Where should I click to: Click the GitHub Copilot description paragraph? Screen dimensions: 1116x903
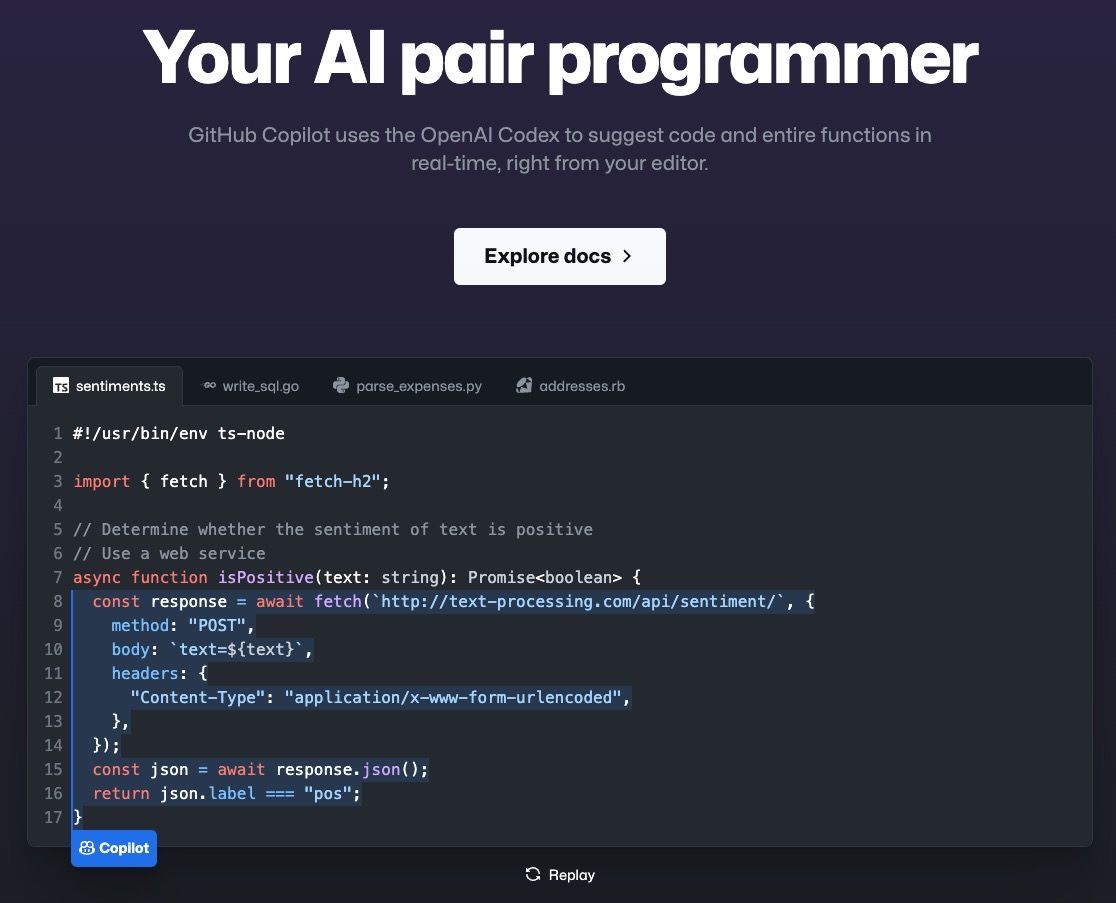(x=559, y=149)
